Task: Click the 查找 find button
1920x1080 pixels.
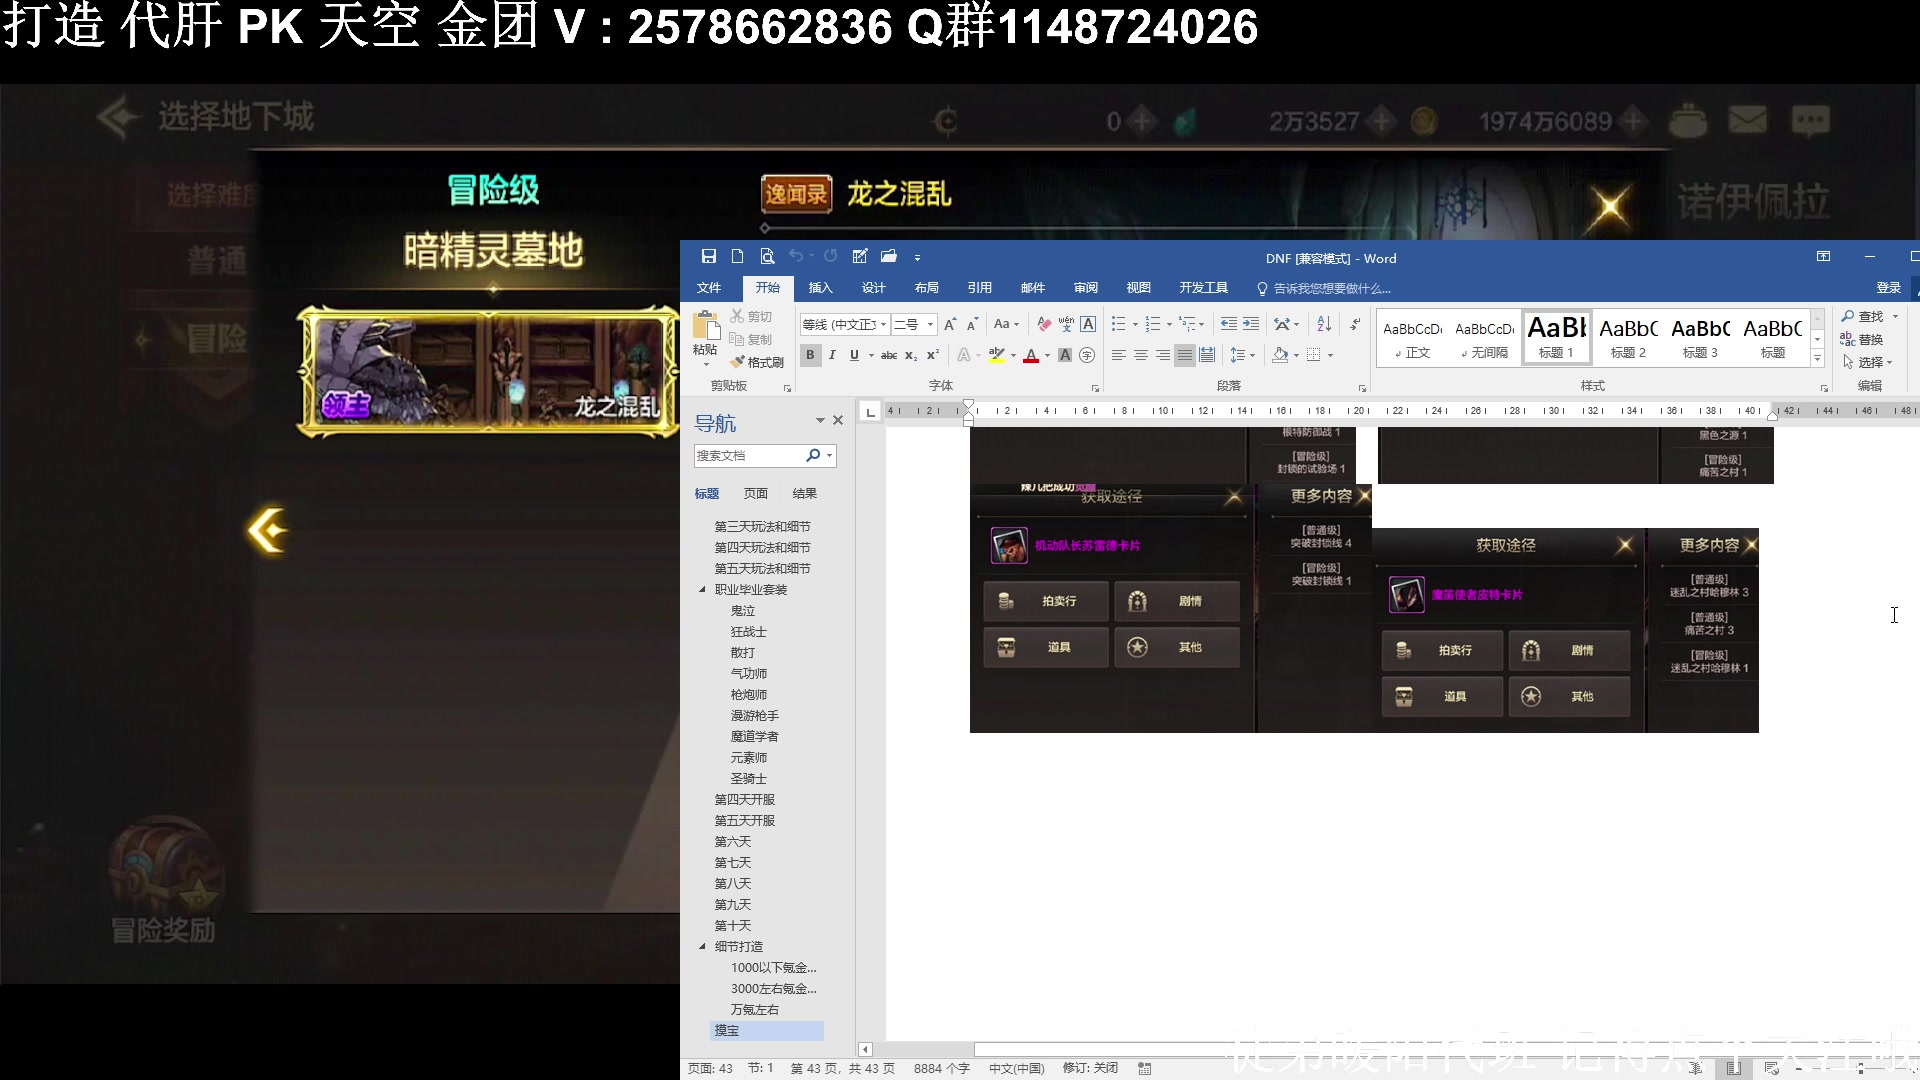Action: click(x=1862, y=316)
